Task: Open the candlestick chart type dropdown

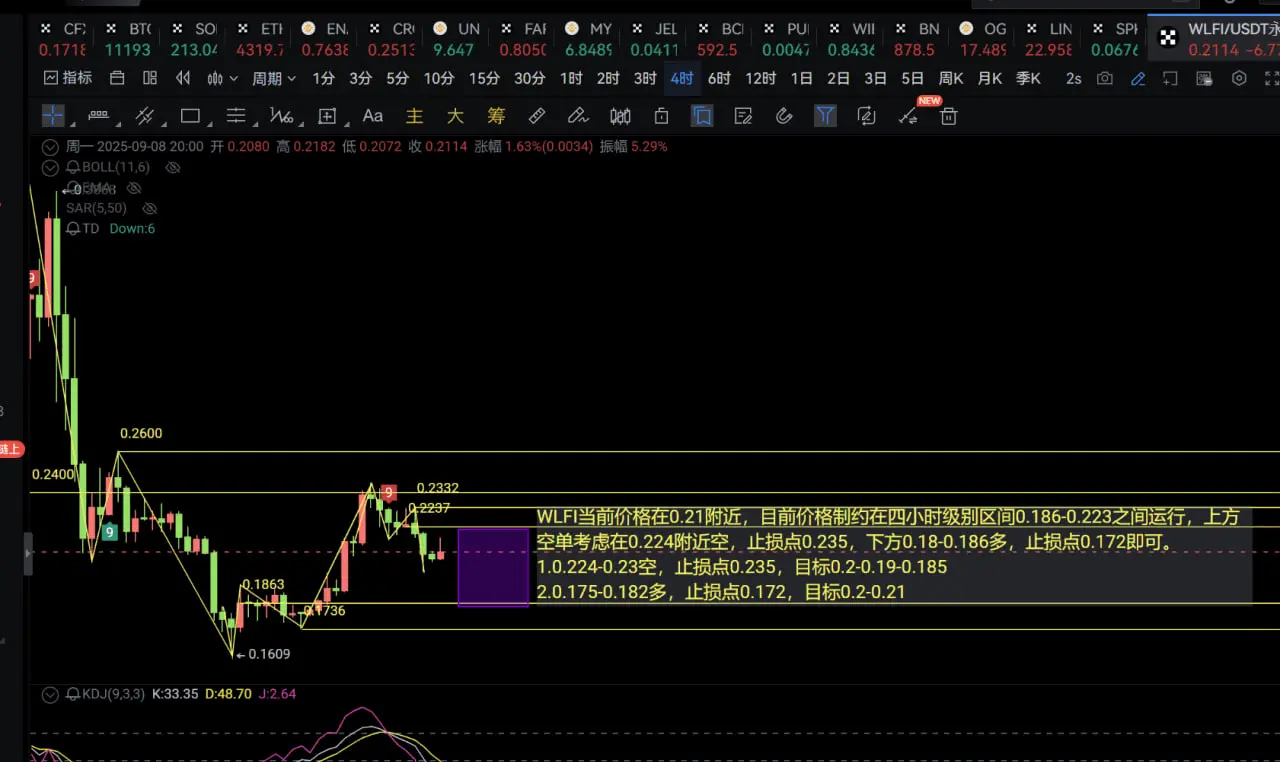Action: tap(222, 78)
